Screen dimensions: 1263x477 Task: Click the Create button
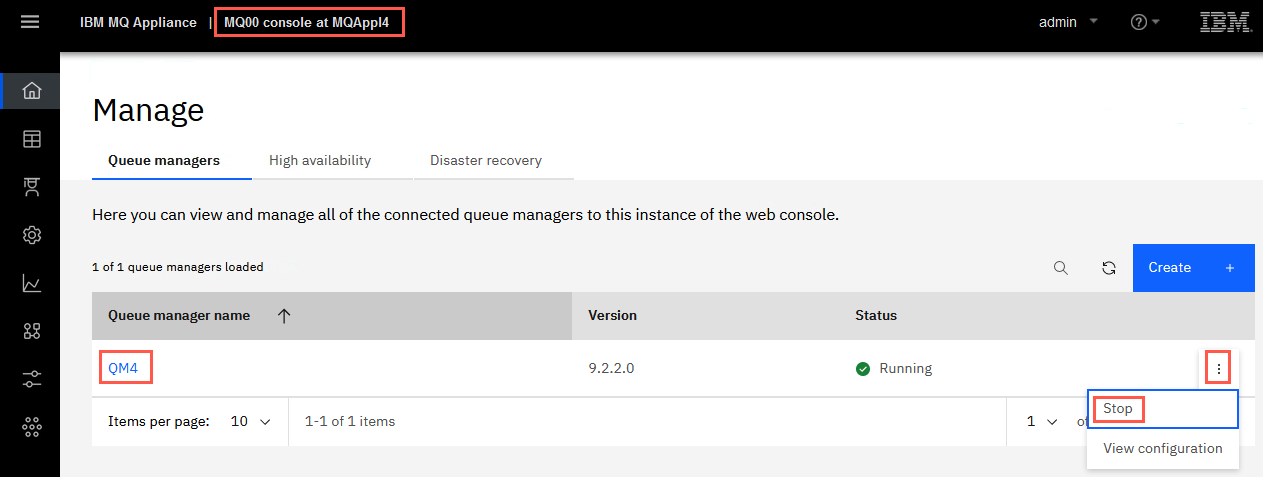[1194, 268]
